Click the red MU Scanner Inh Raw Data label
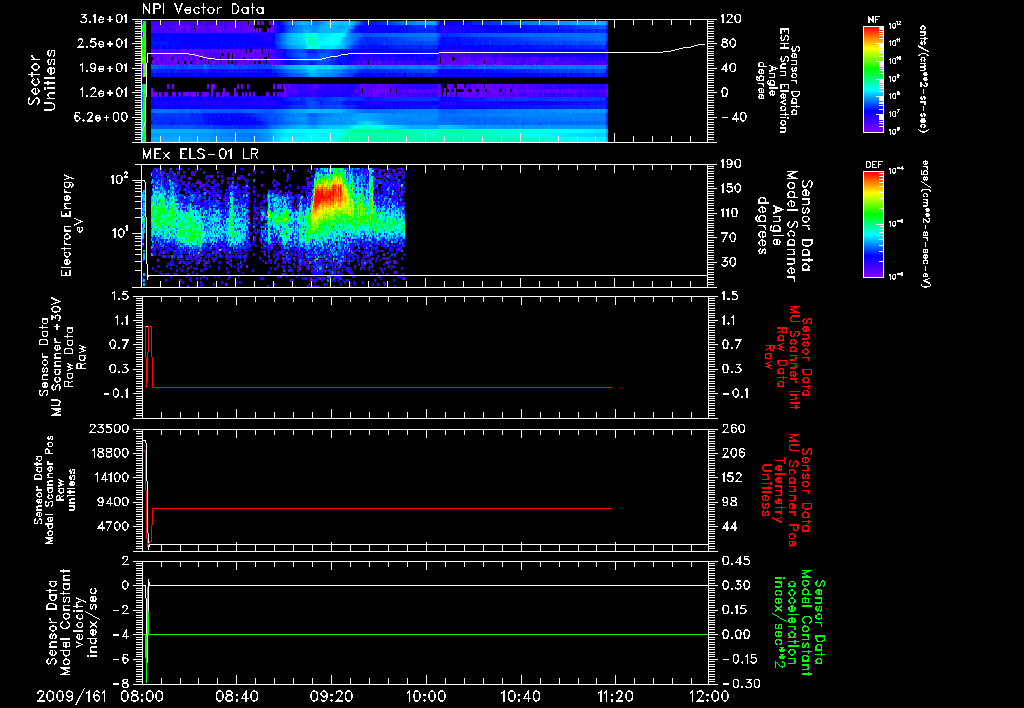This screenshot has width=1024, height=708. 788,357
